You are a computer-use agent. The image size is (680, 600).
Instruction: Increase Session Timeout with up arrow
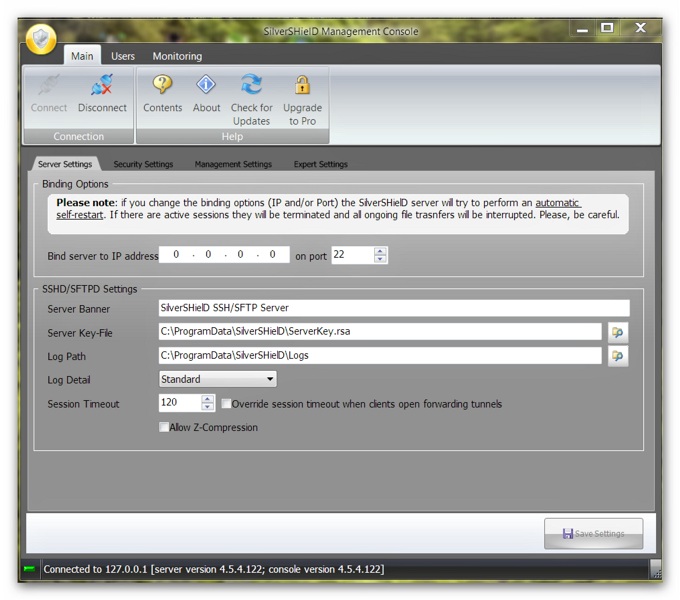coord(208,399)
